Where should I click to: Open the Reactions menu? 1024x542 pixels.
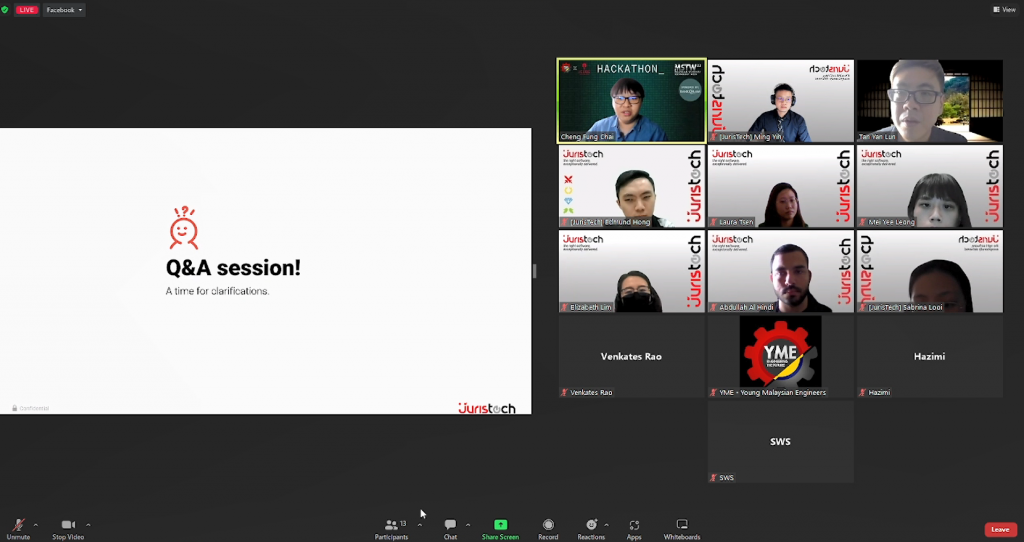pos(591,528)
